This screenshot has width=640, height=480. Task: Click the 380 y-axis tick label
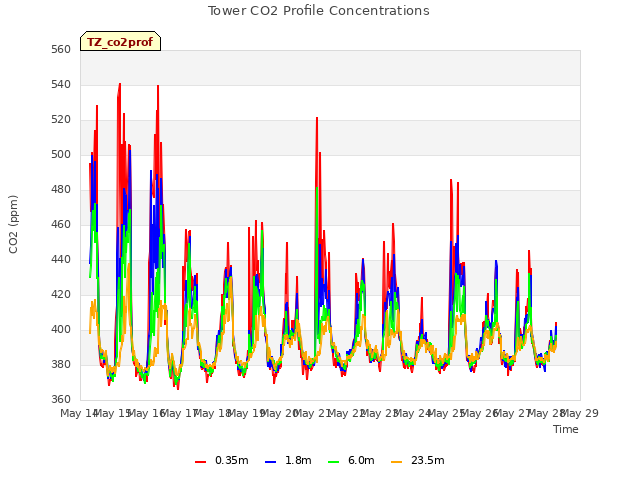pyautogui.click(x=61, y=364)
